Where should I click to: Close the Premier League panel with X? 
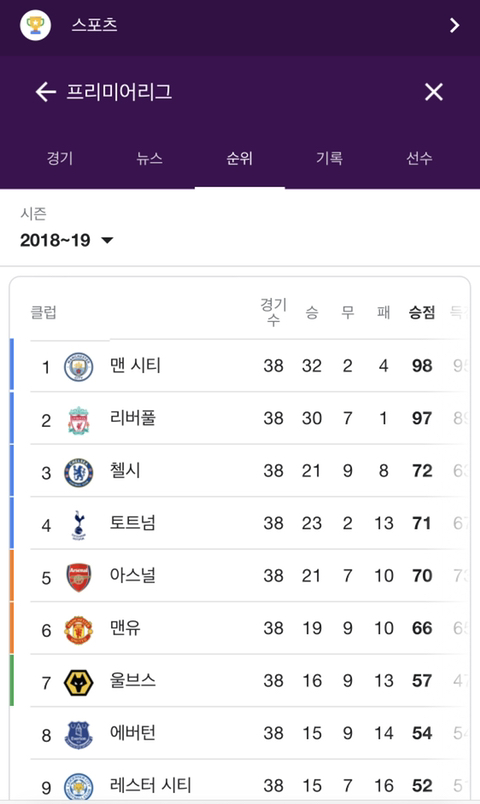(x=433, y=92)
